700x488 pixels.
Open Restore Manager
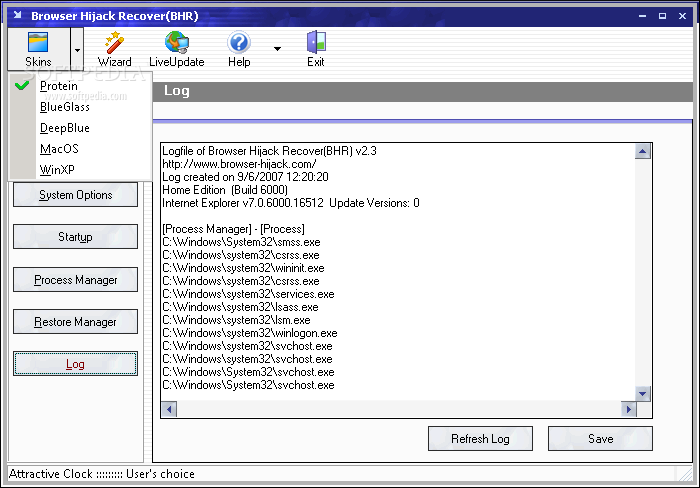tap(75, 321)
